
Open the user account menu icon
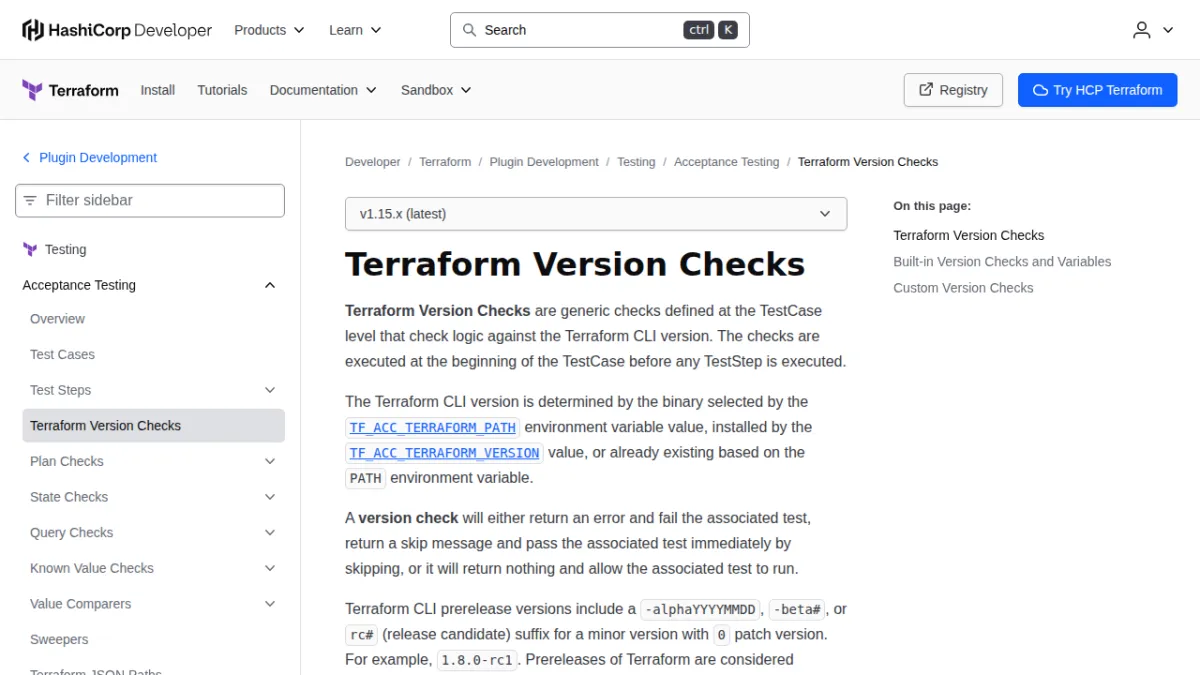click(1142, 30)
